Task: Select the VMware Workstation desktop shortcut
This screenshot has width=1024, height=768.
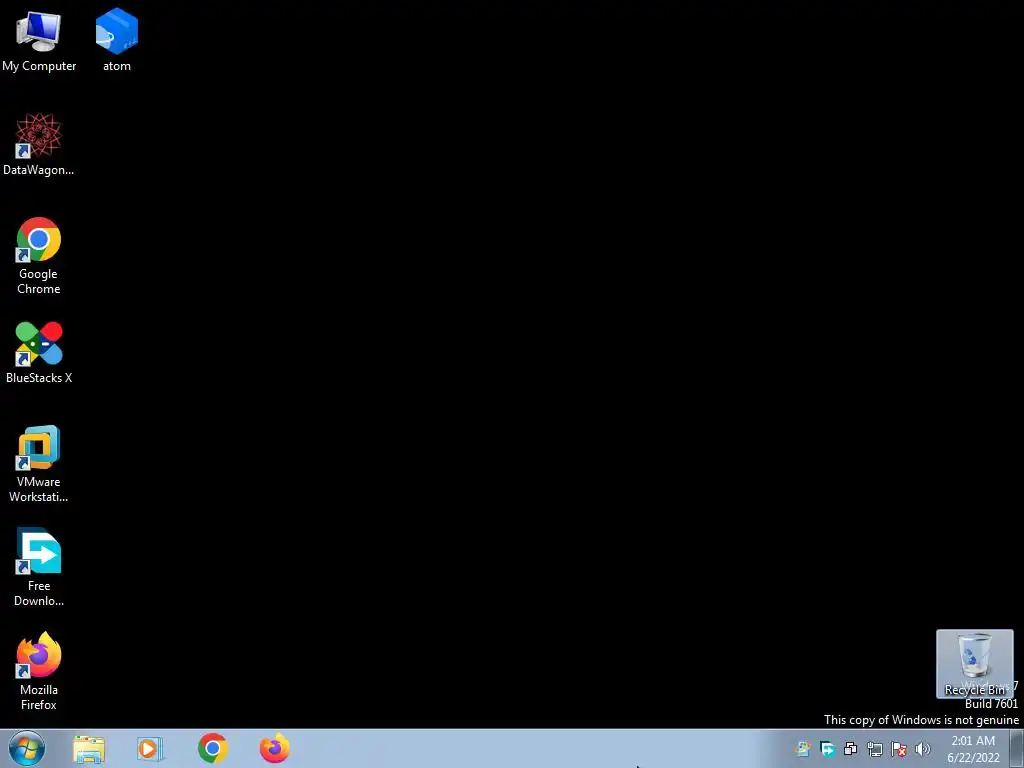Action: tap(39, 464)
